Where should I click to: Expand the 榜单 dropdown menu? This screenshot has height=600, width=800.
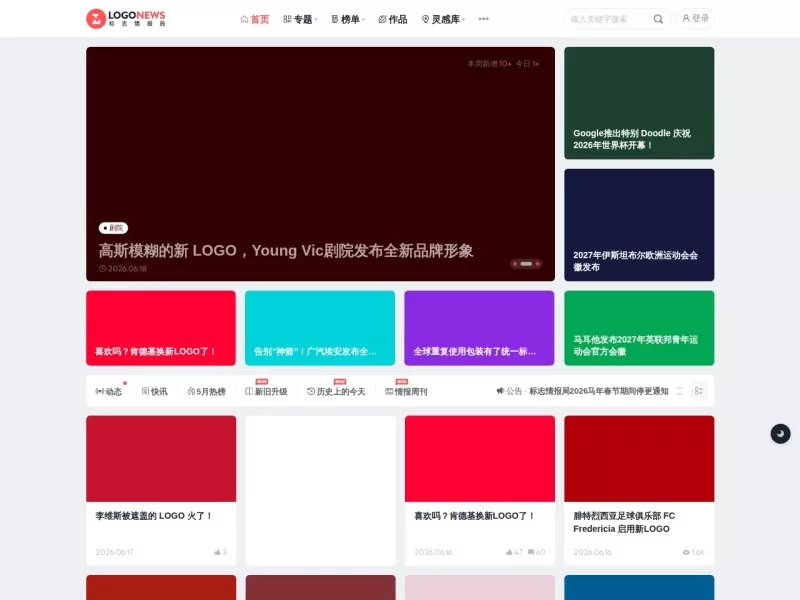click(348, 19)
